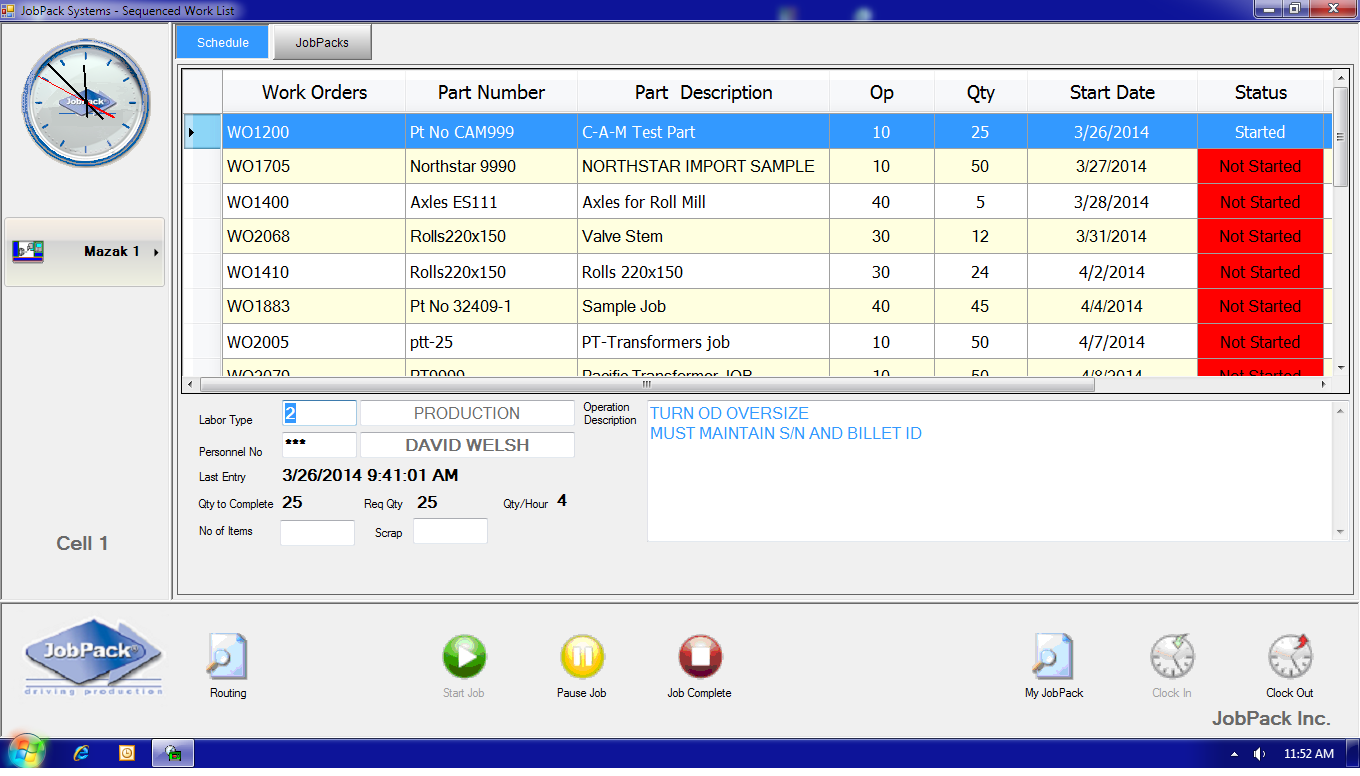Click the DAVID WELSH name field
This screenshot has width=1360, height=776.
pos(467,445)
